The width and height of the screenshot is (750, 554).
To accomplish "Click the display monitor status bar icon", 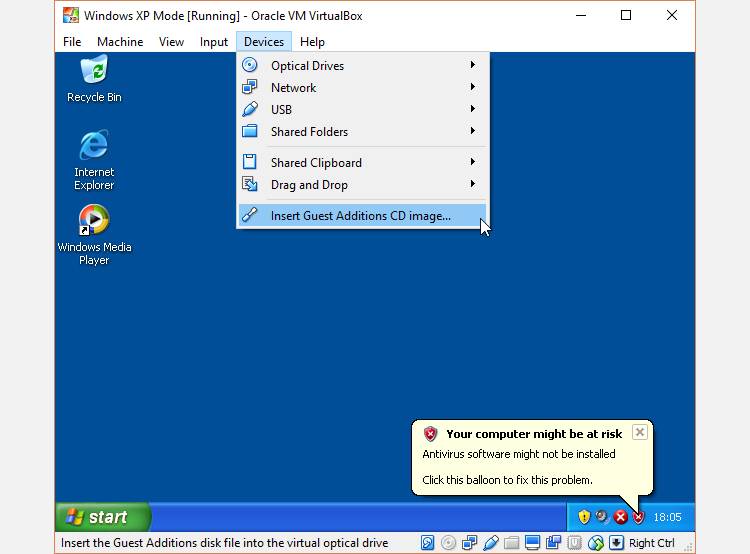I will 532,543.
